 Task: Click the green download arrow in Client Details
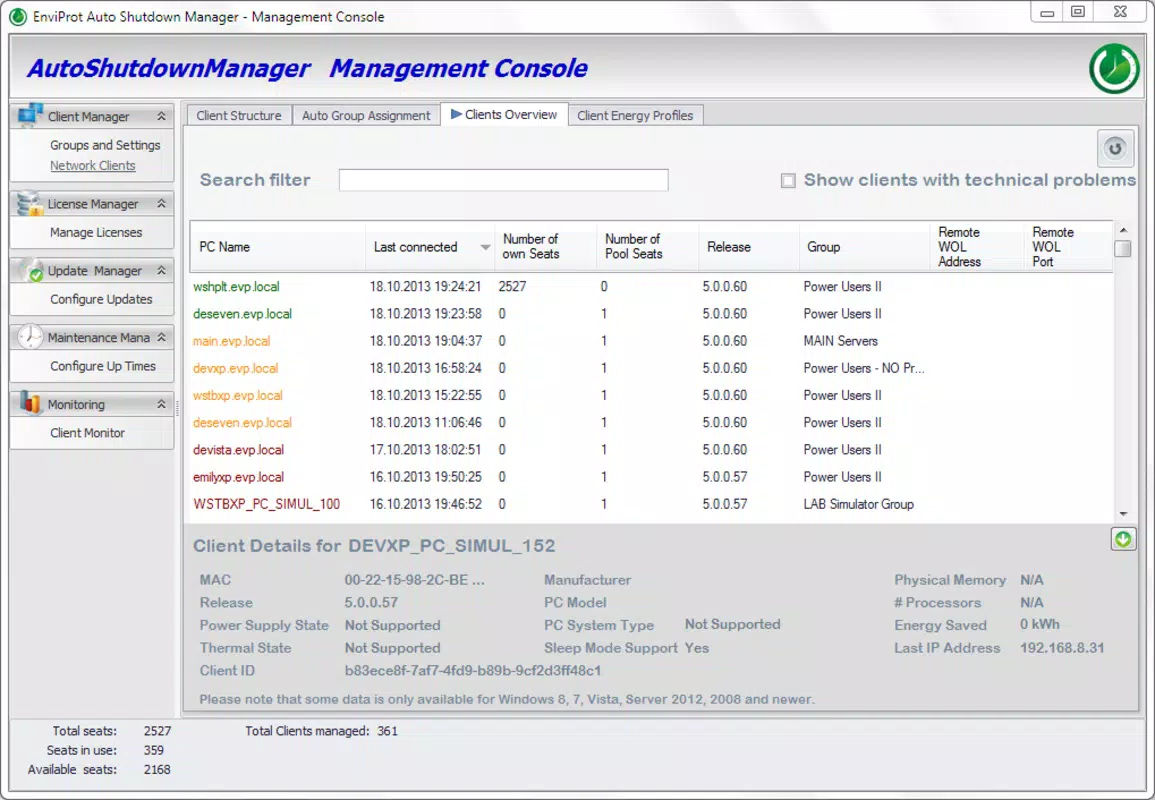(x=1123, y=539)
